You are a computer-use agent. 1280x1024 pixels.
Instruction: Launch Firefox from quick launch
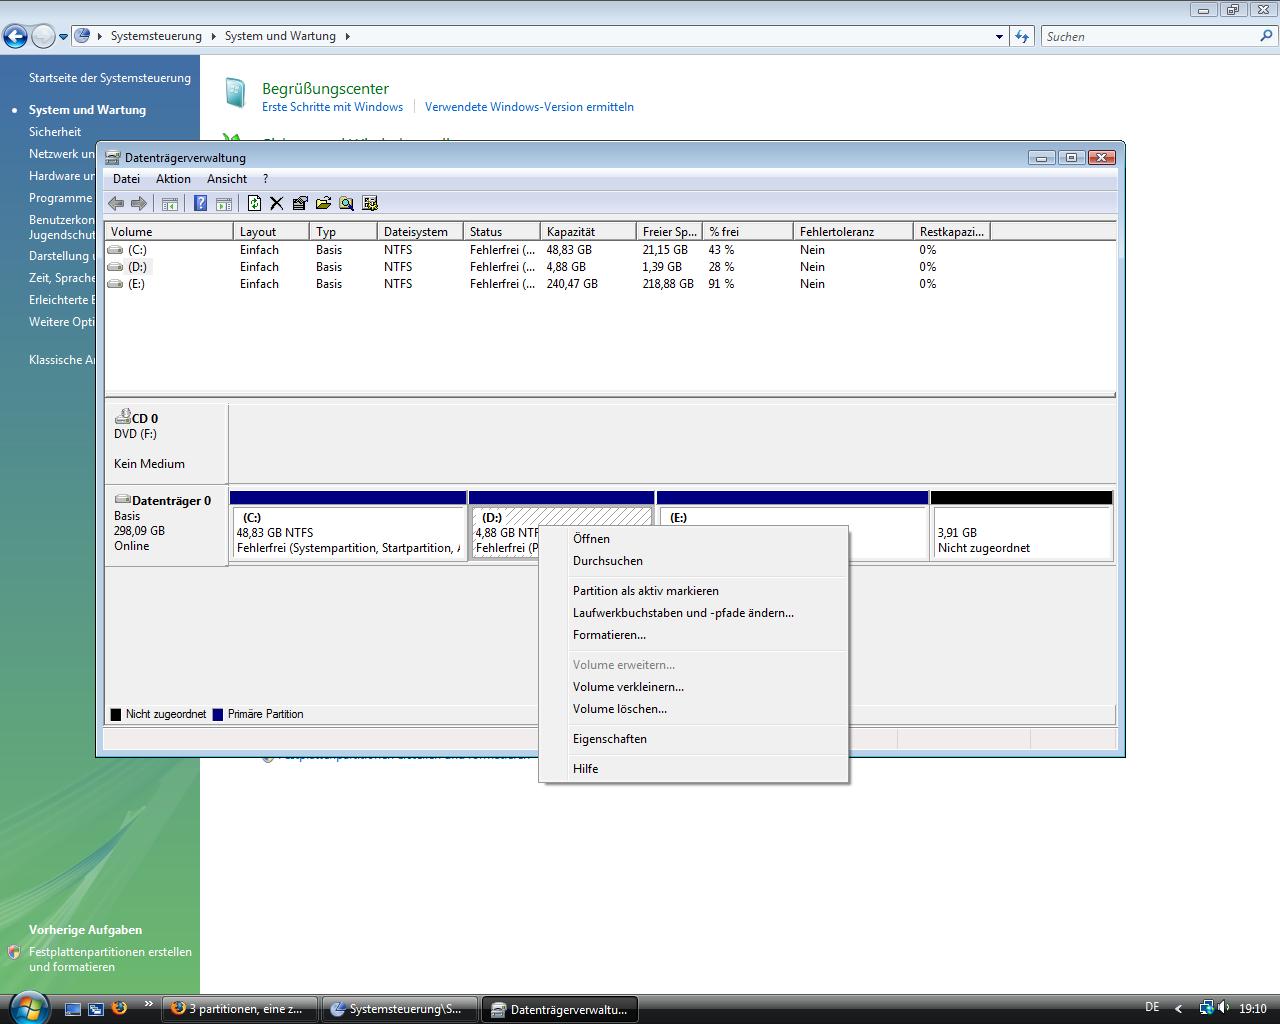pyautogui.click(x=119, y=1008)
